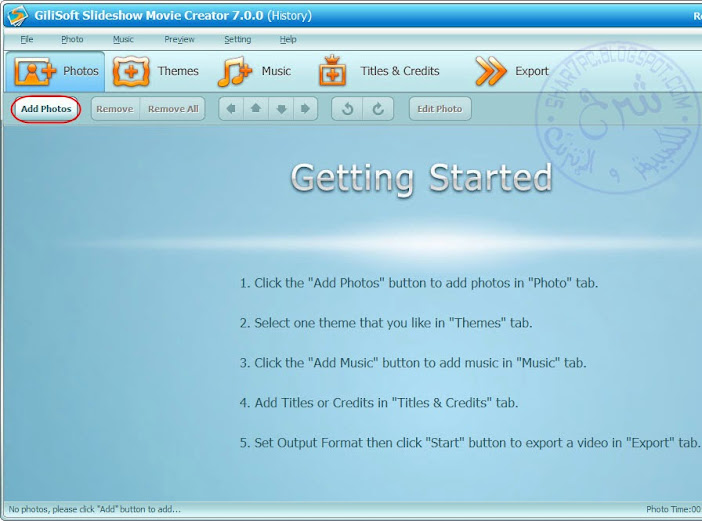Click the 'No photos, please click' status text
Image resolution: width=702 pixels, height=521 pixels.
94,509
